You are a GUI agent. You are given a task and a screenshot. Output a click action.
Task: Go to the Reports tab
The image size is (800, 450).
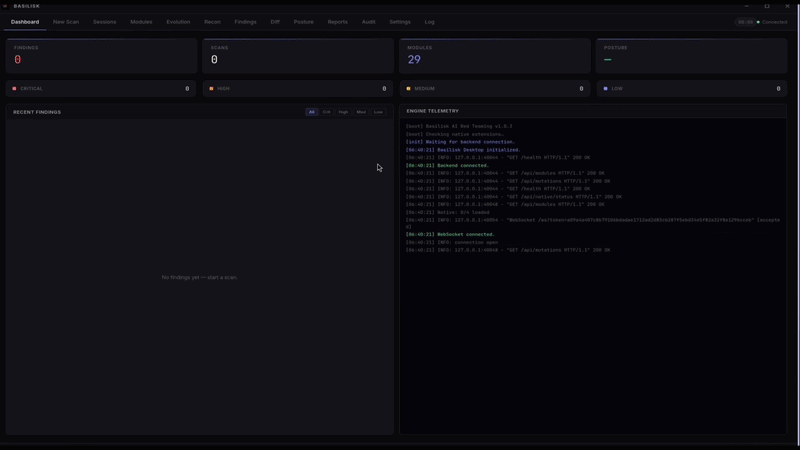coord(338,22)
